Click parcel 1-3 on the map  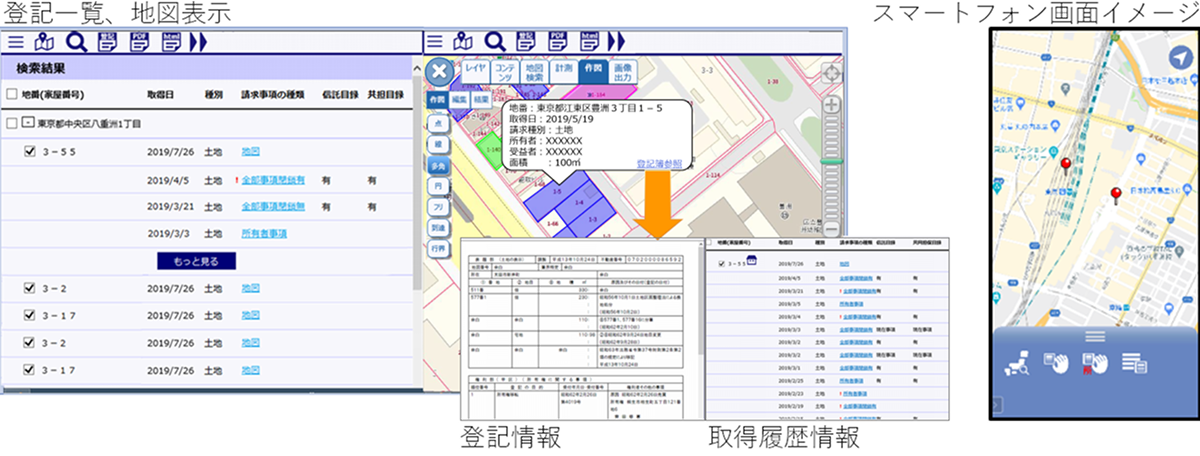592,218
